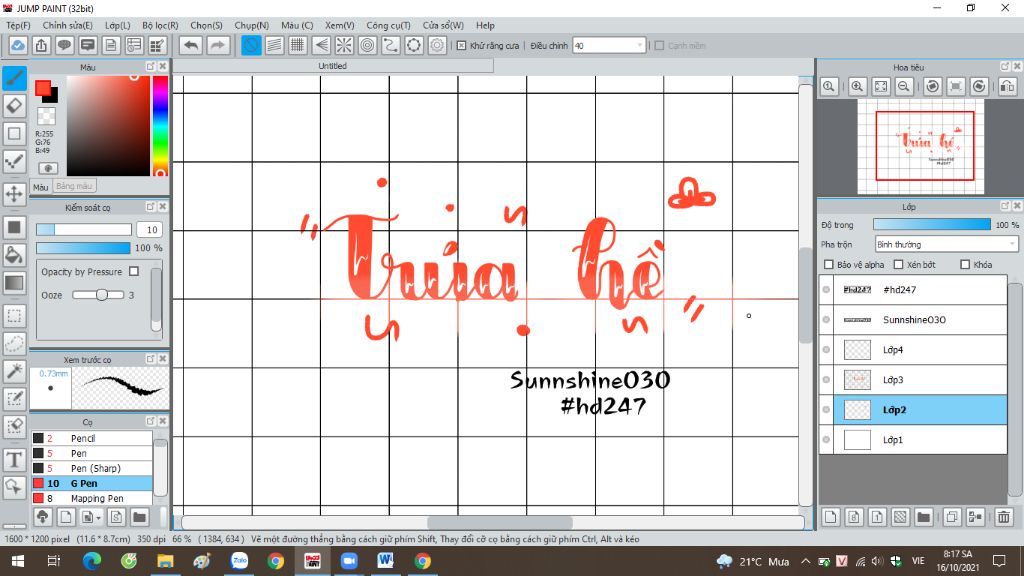Toggle visibility of Sunnshine030 layer

(826, 319)
